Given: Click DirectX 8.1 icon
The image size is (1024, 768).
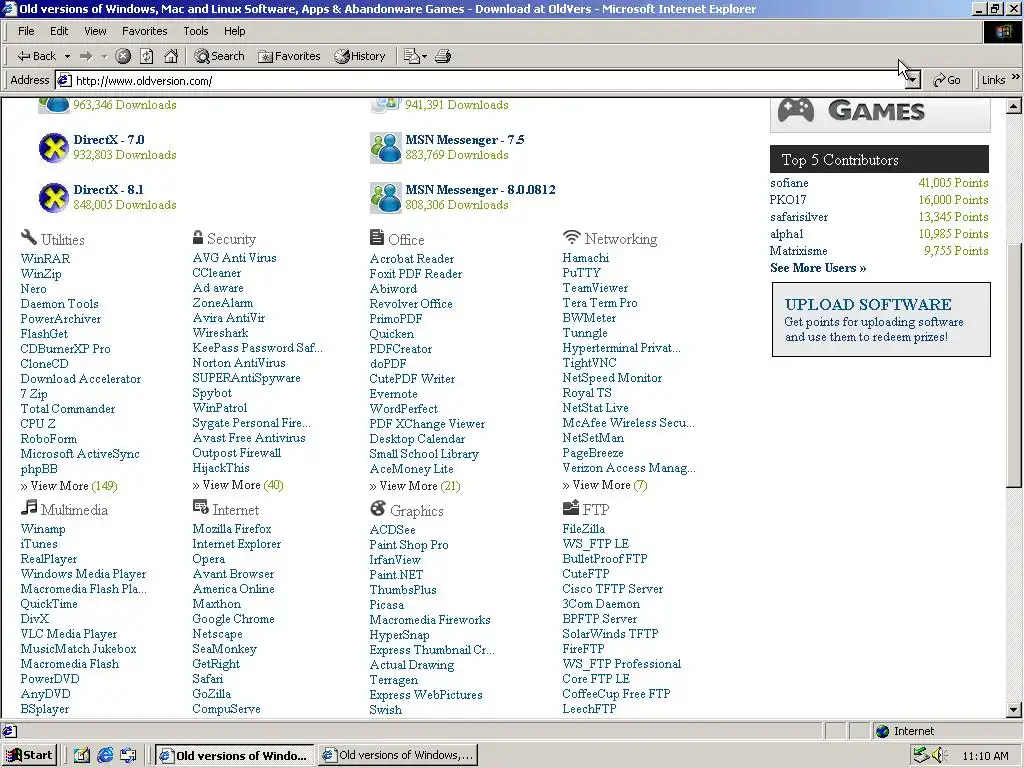Looking at the screenshot, I should point(54,197).
